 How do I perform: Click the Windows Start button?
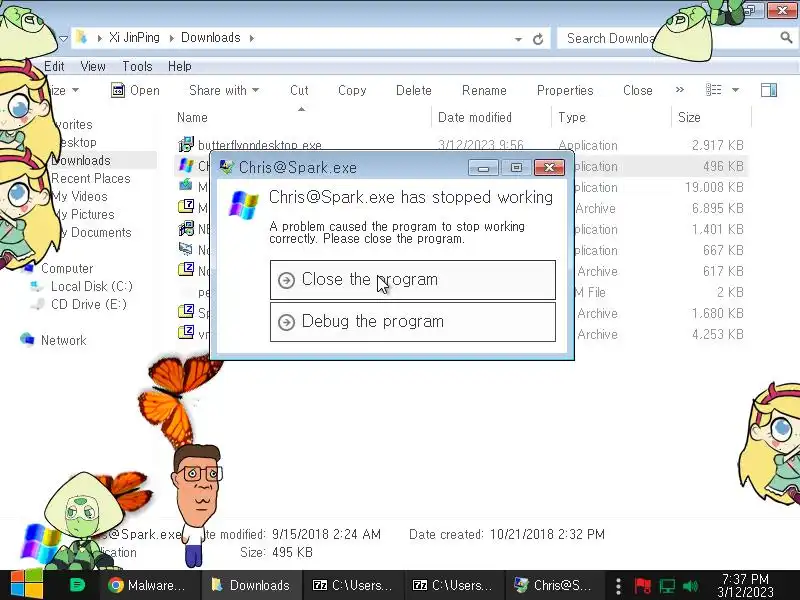click(27, 584)
